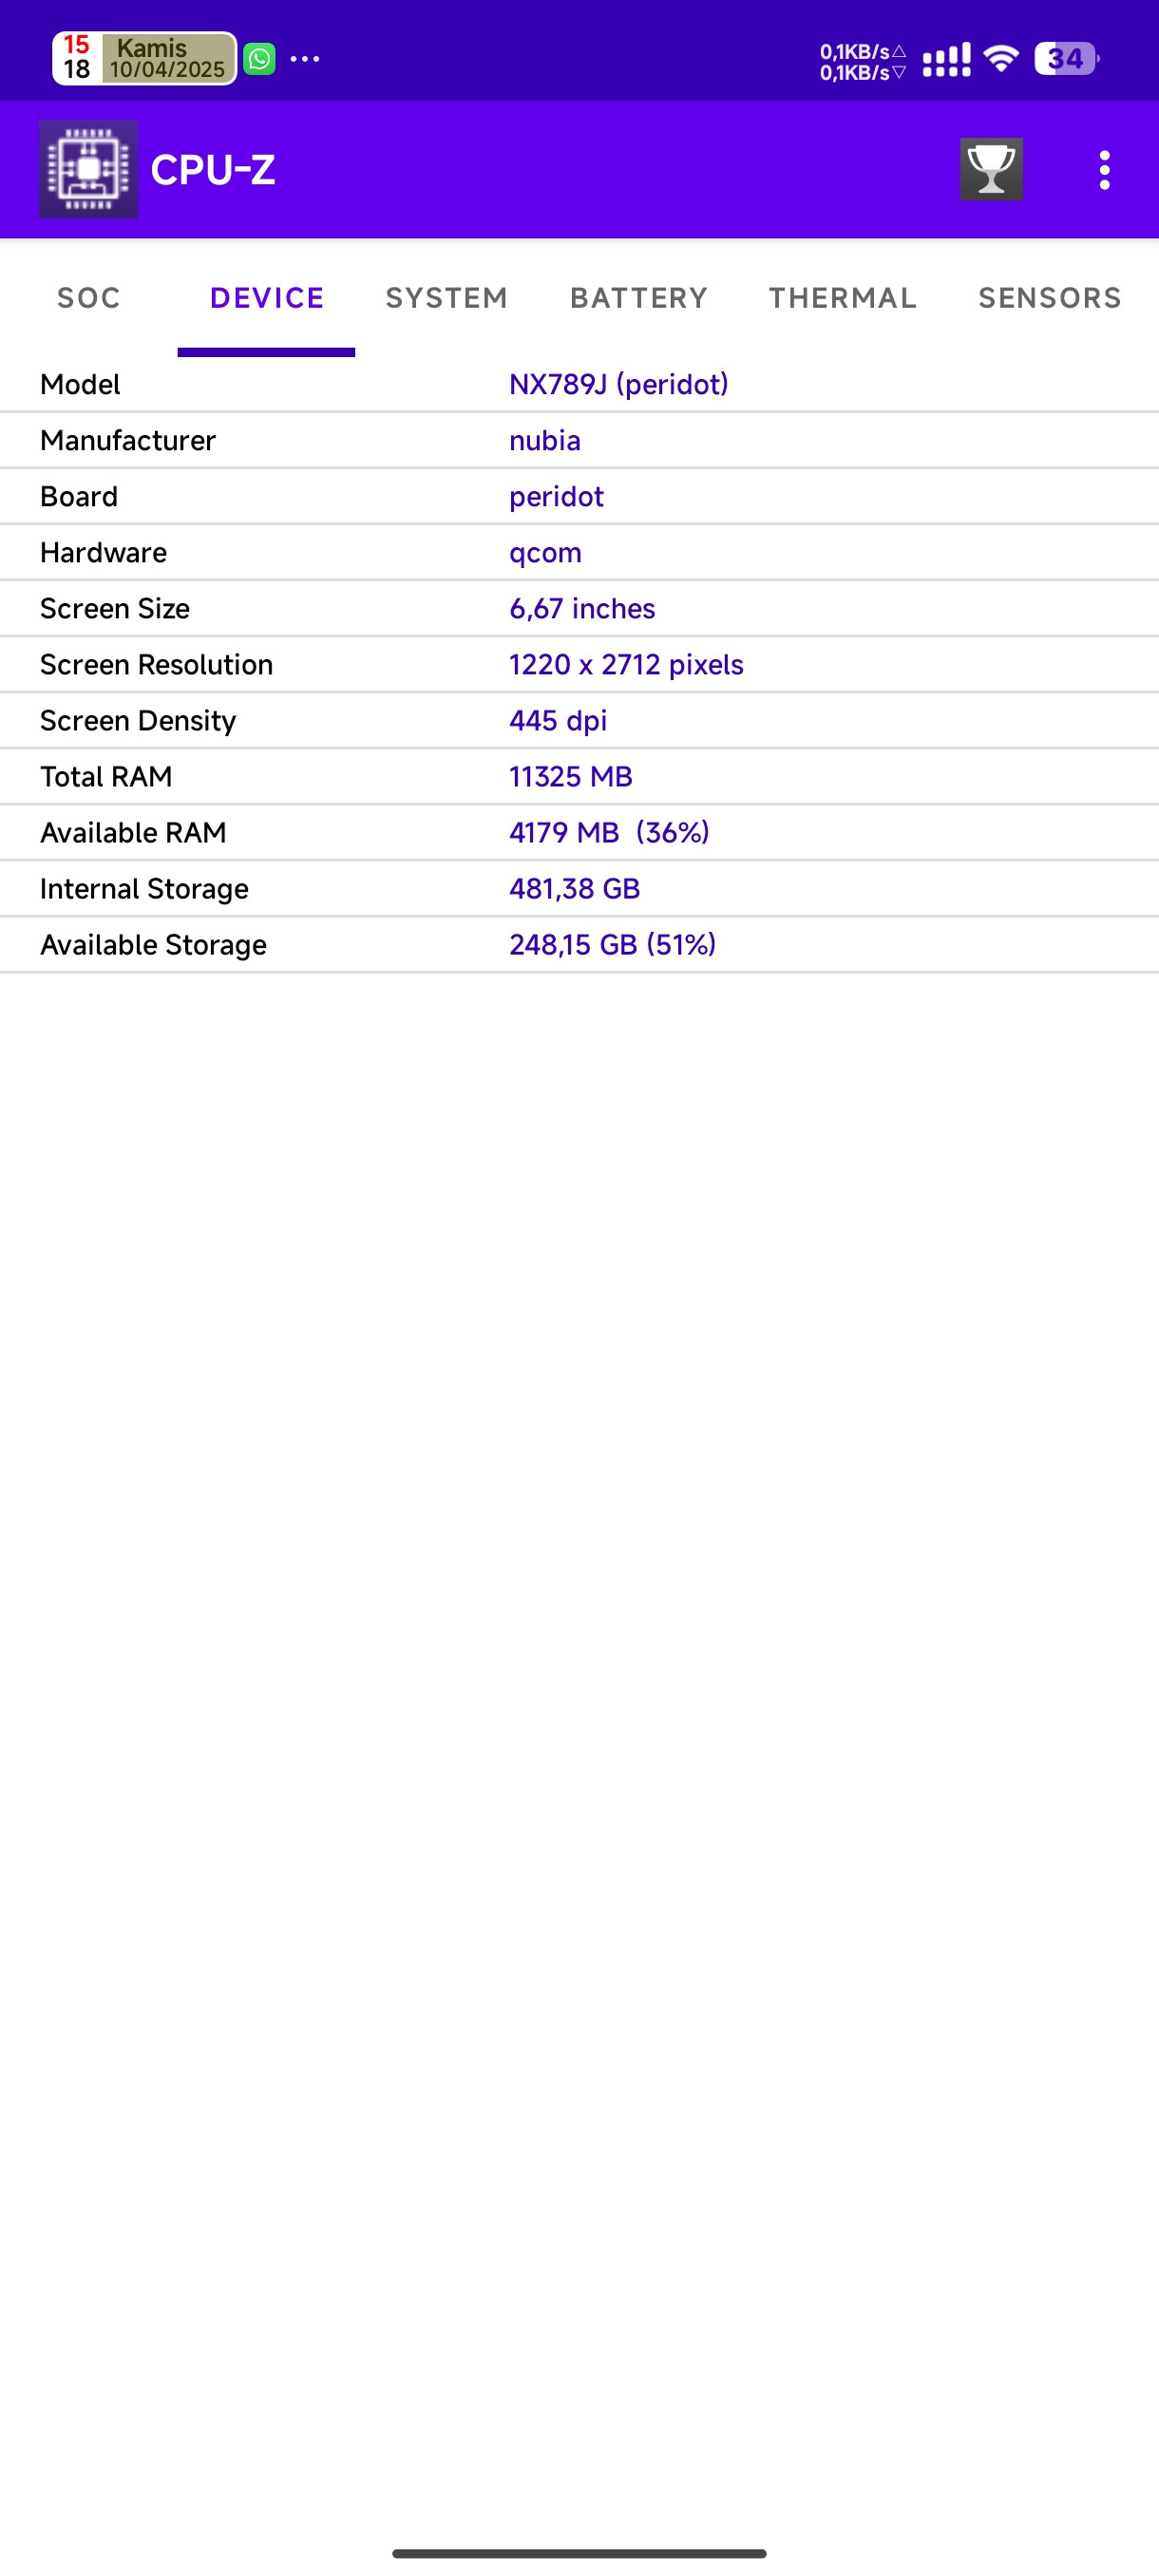Switch to the SOC tab
1159x2576 pixels.
point(89,297)
